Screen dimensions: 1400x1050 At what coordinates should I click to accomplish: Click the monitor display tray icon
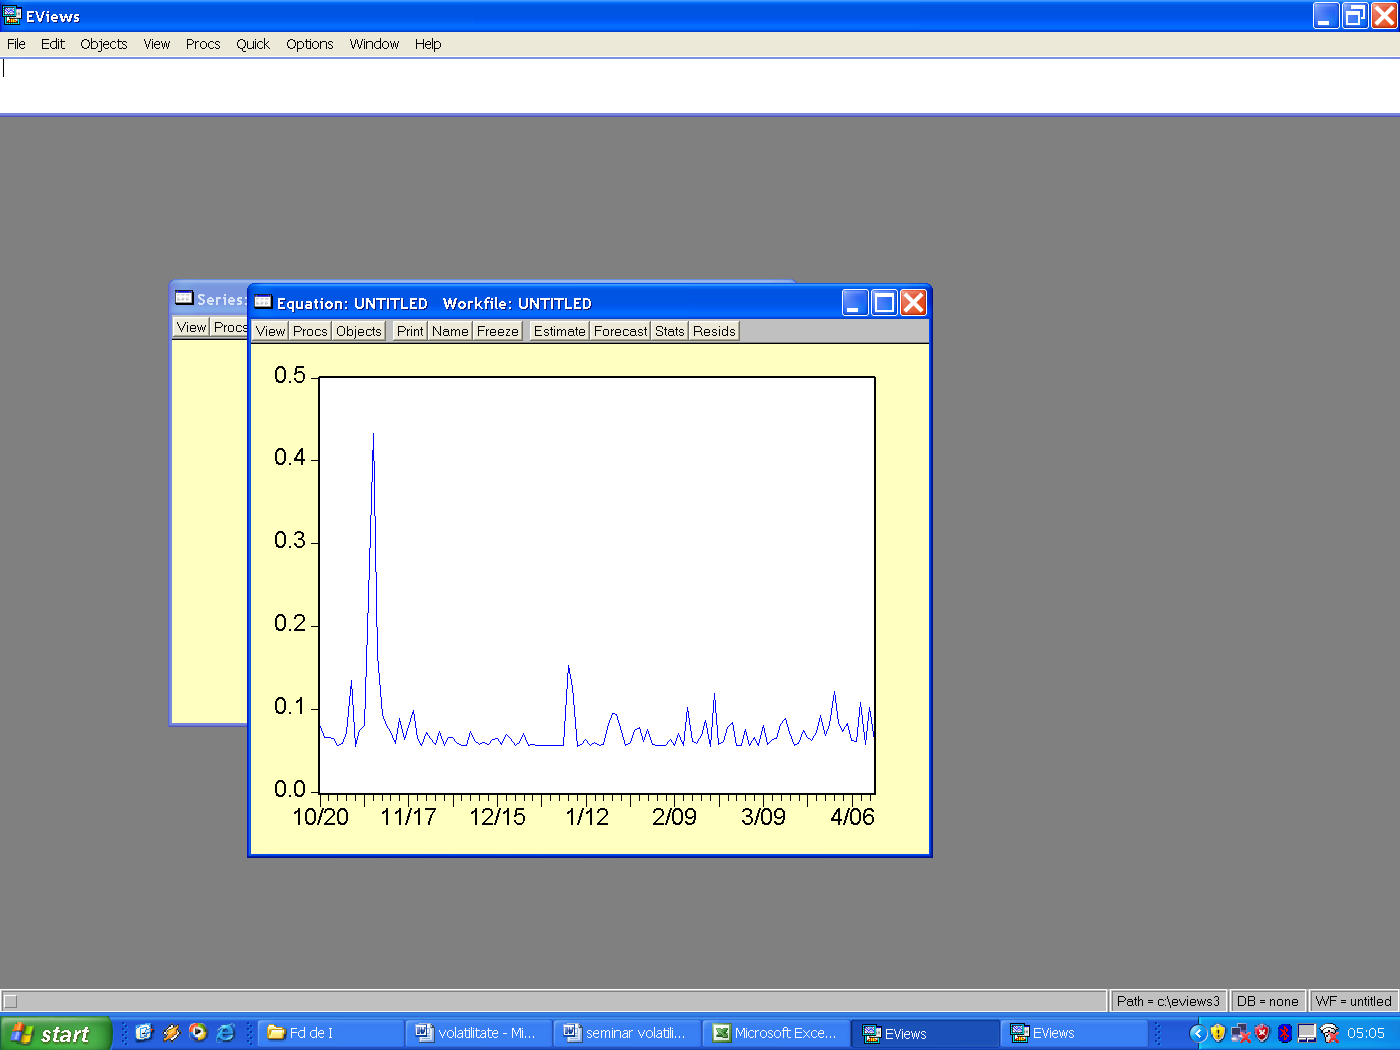coord(1307,1033)
